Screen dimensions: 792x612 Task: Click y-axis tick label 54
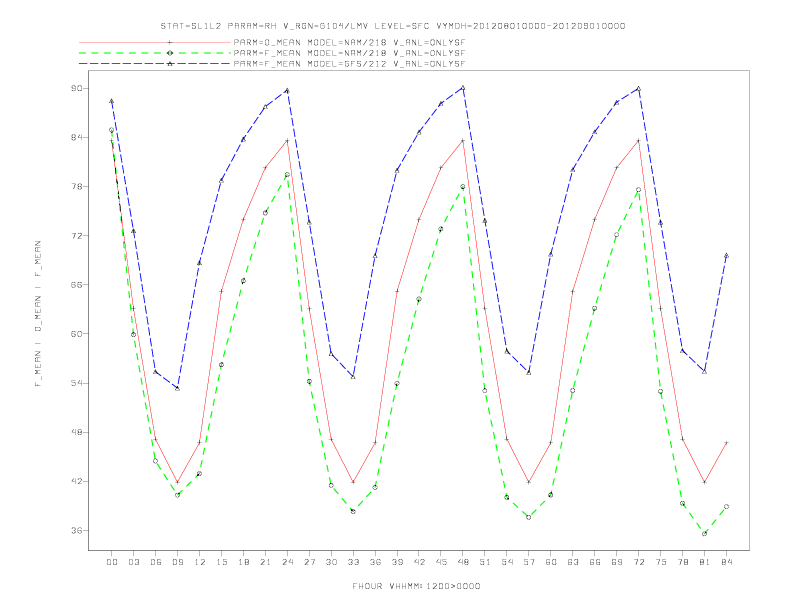[77, 383]
